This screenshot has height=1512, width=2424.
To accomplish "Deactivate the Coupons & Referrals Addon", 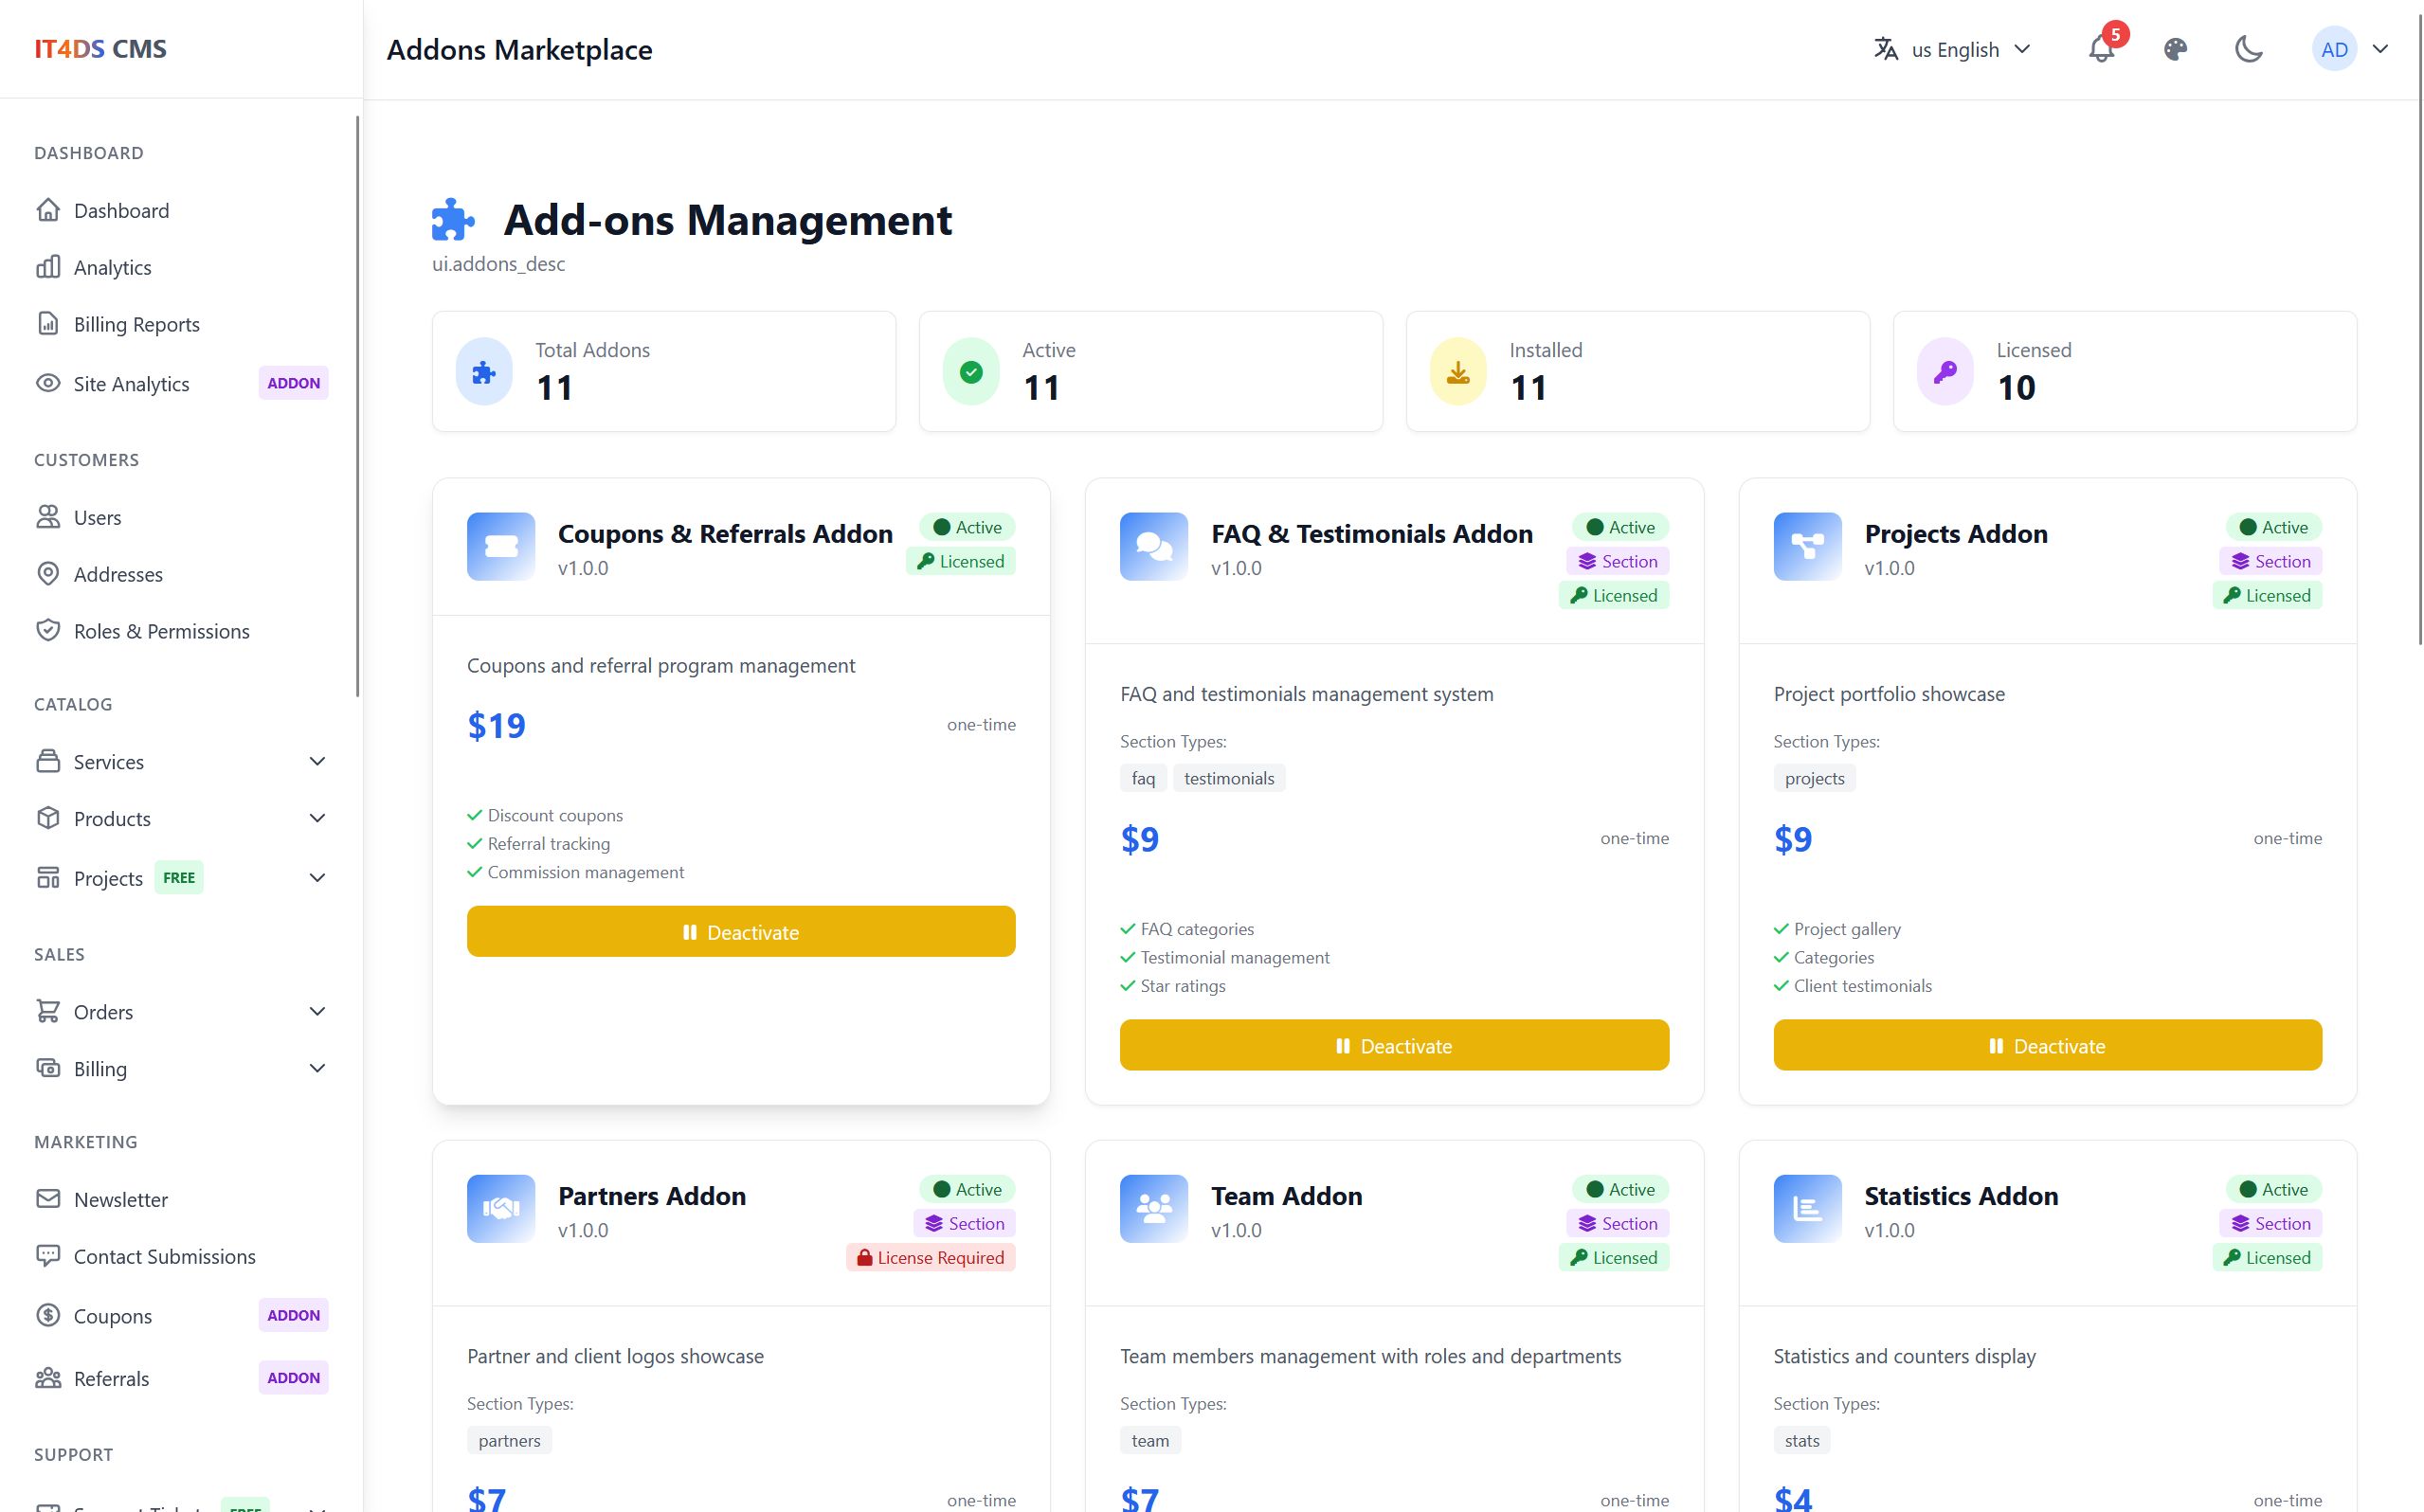I will (x=741, y=932).
